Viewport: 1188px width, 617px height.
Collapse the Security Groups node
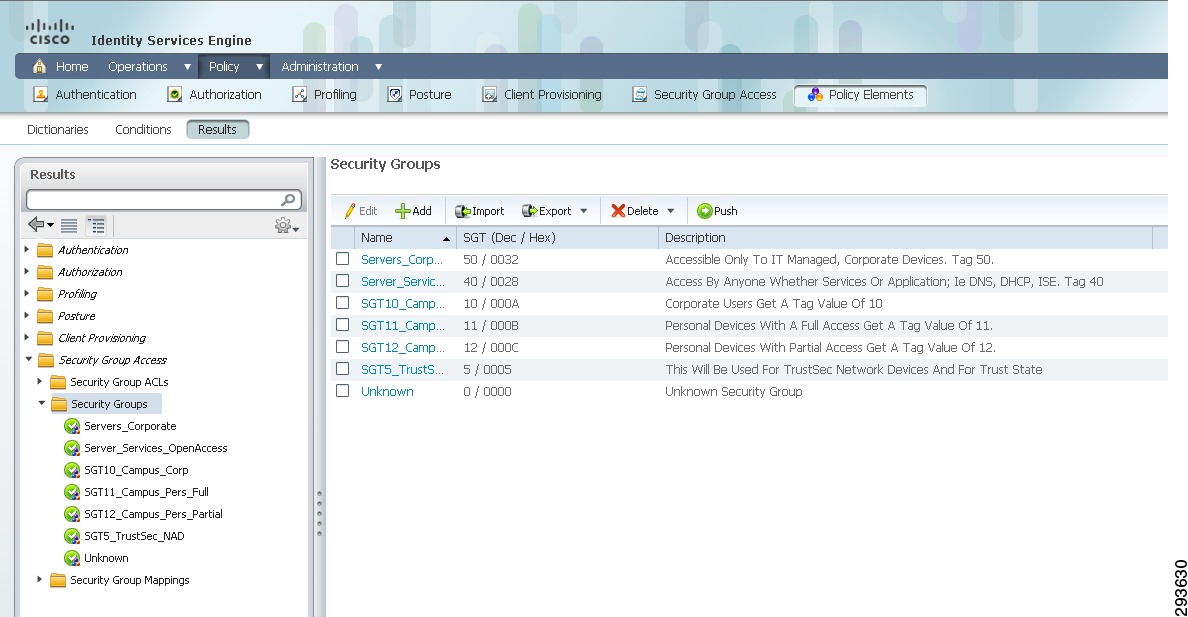click(42, 403)
